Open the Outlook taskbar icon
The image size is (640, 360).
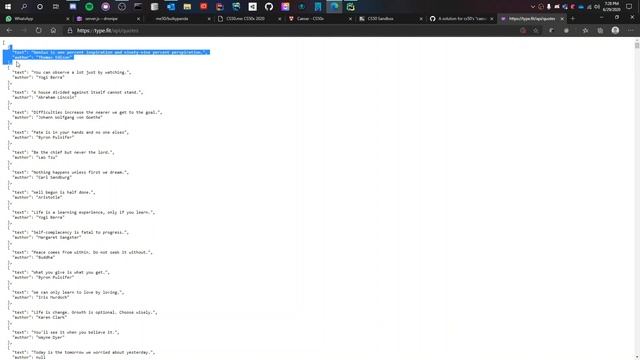pyautogui.click(x=171, y=7)
